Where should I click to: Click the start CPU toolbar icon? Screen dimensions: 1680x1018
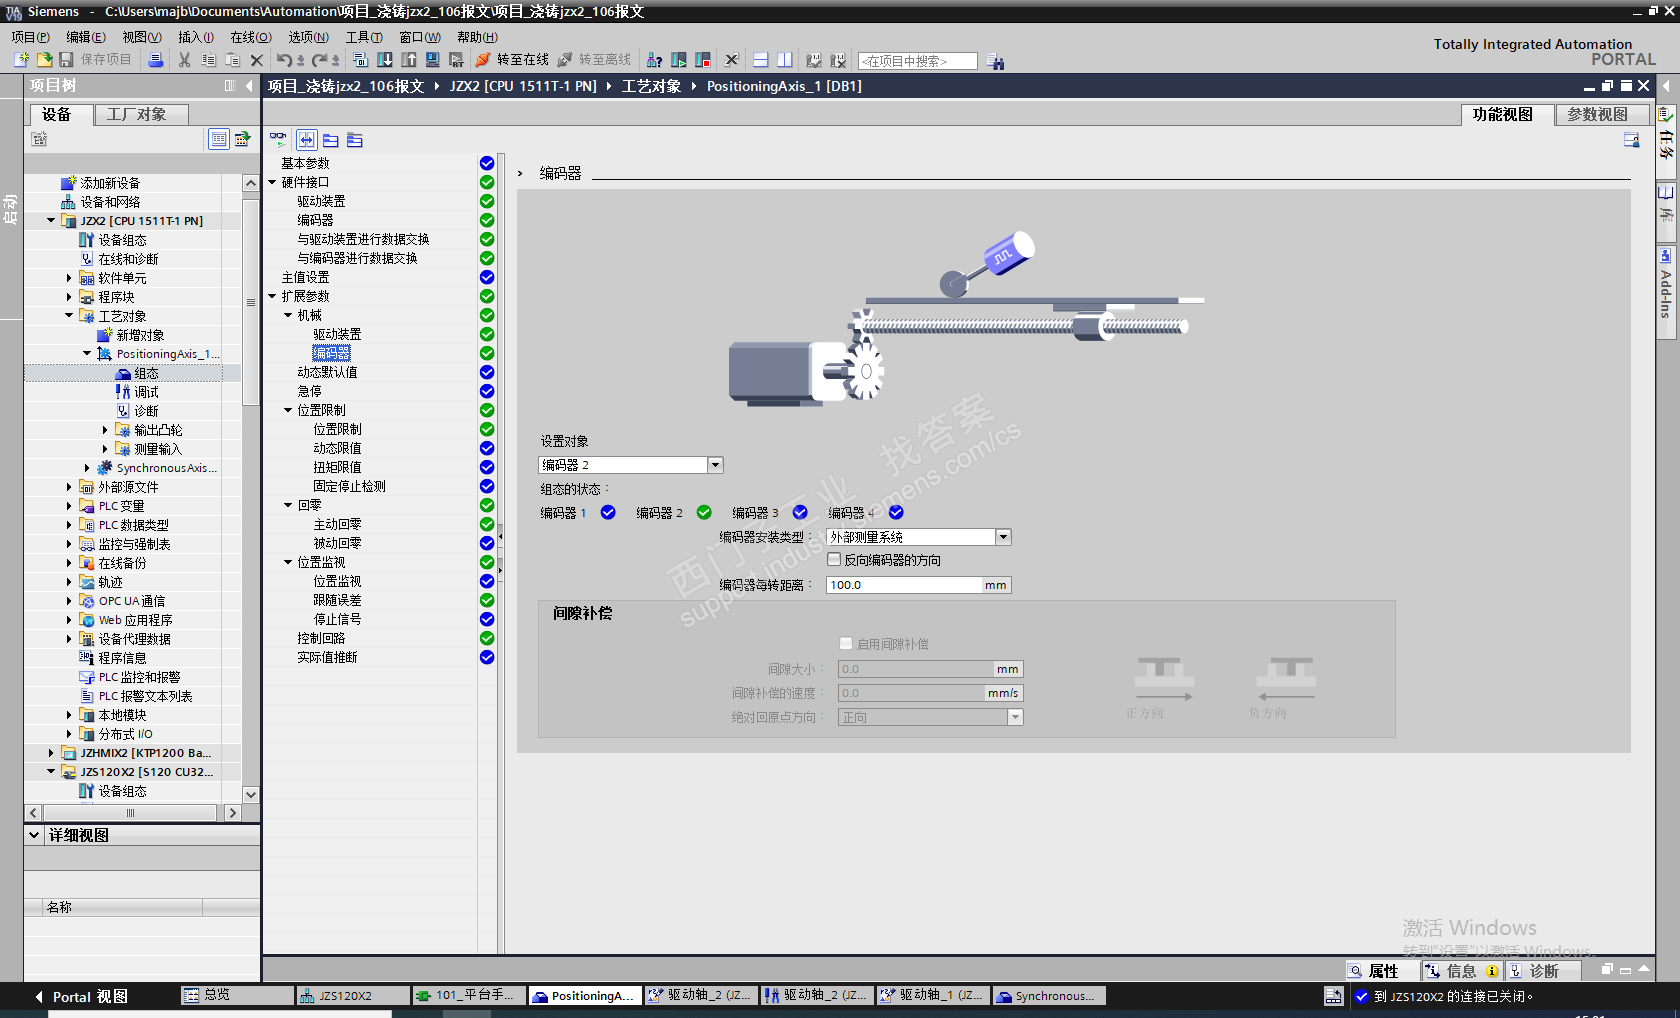679,60
